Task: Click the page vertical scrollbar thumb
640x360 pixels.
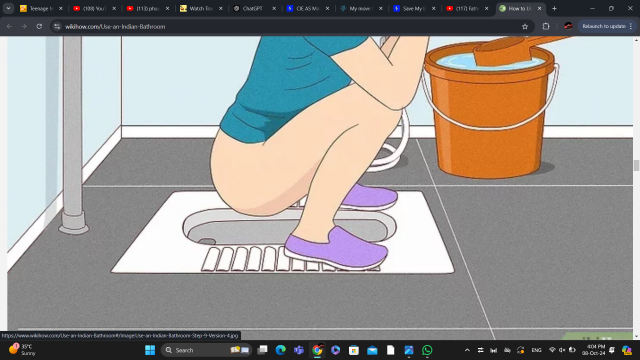Action: (636, 165)
